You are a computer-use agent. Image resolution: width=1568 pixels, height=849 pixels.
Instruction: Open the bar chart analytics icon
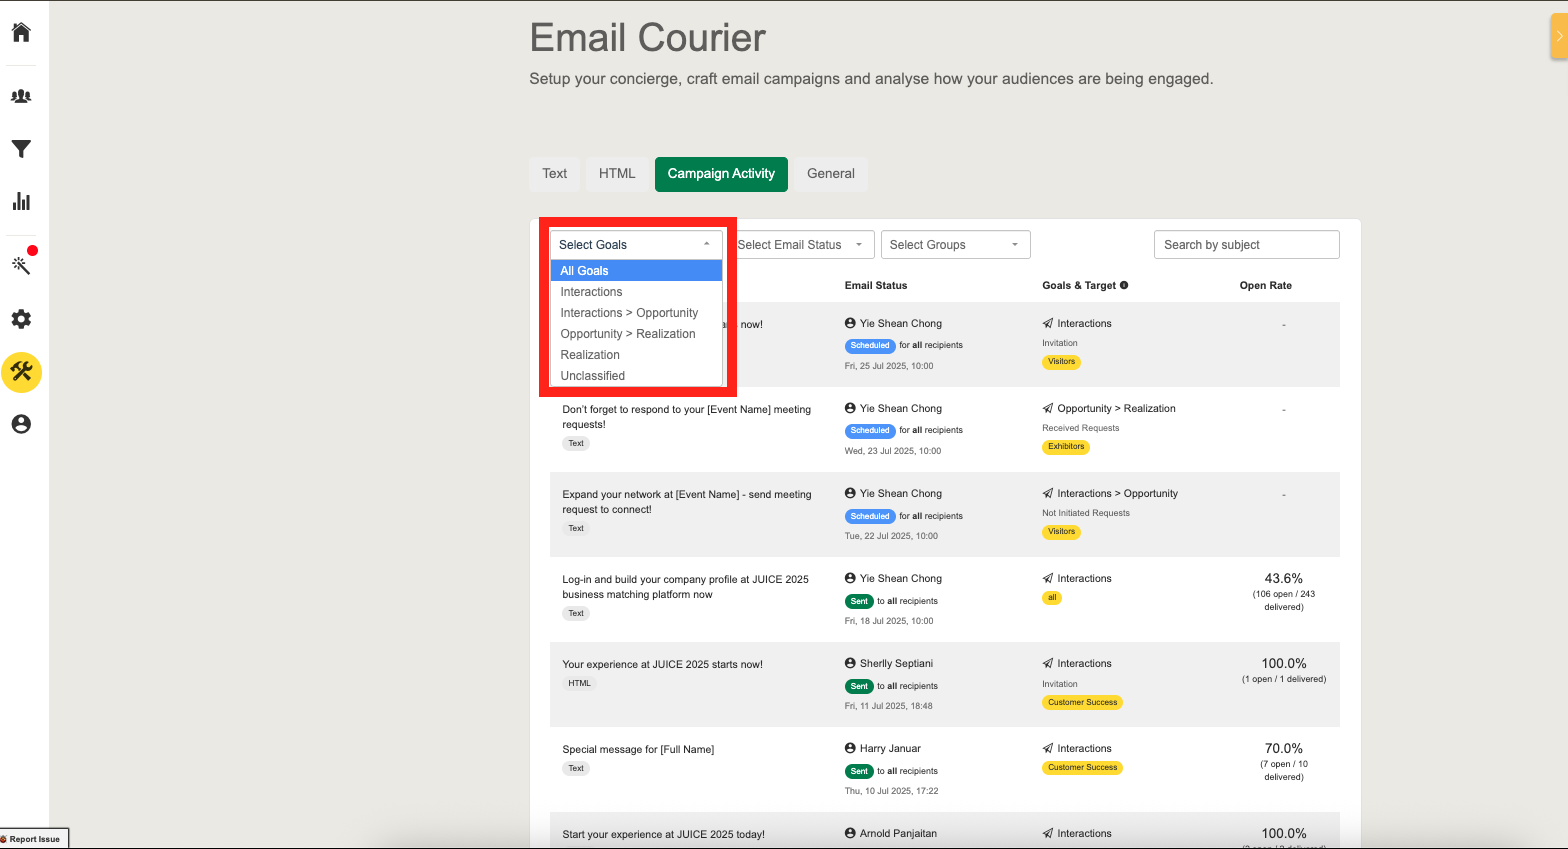pyautogui.click(x=21, y=201)
